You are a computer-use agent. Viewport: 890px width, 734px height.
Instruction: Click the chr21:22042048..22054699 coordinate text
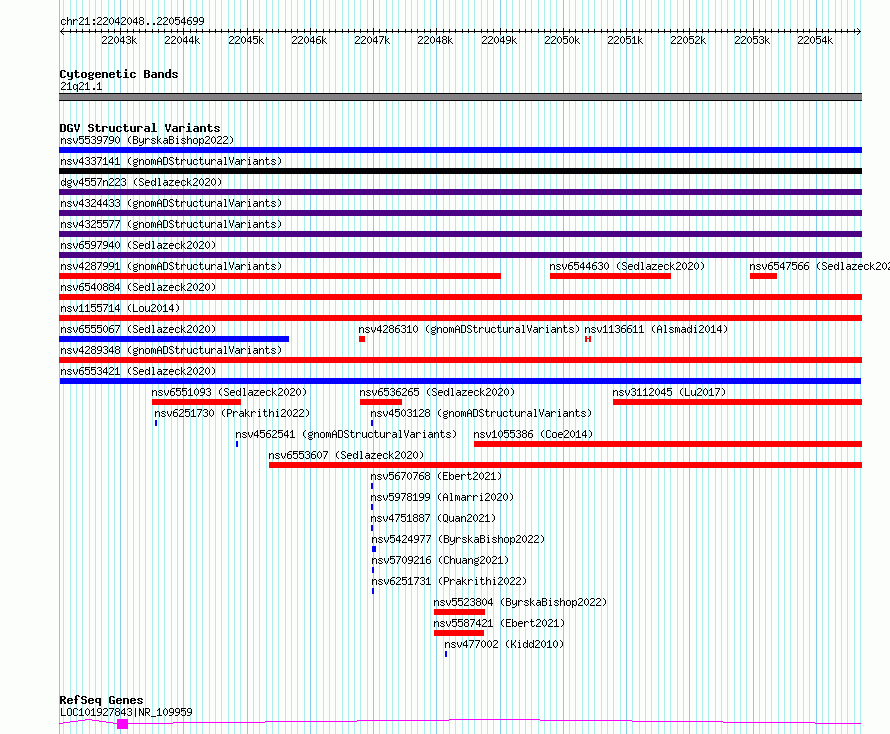coord(132,21)
